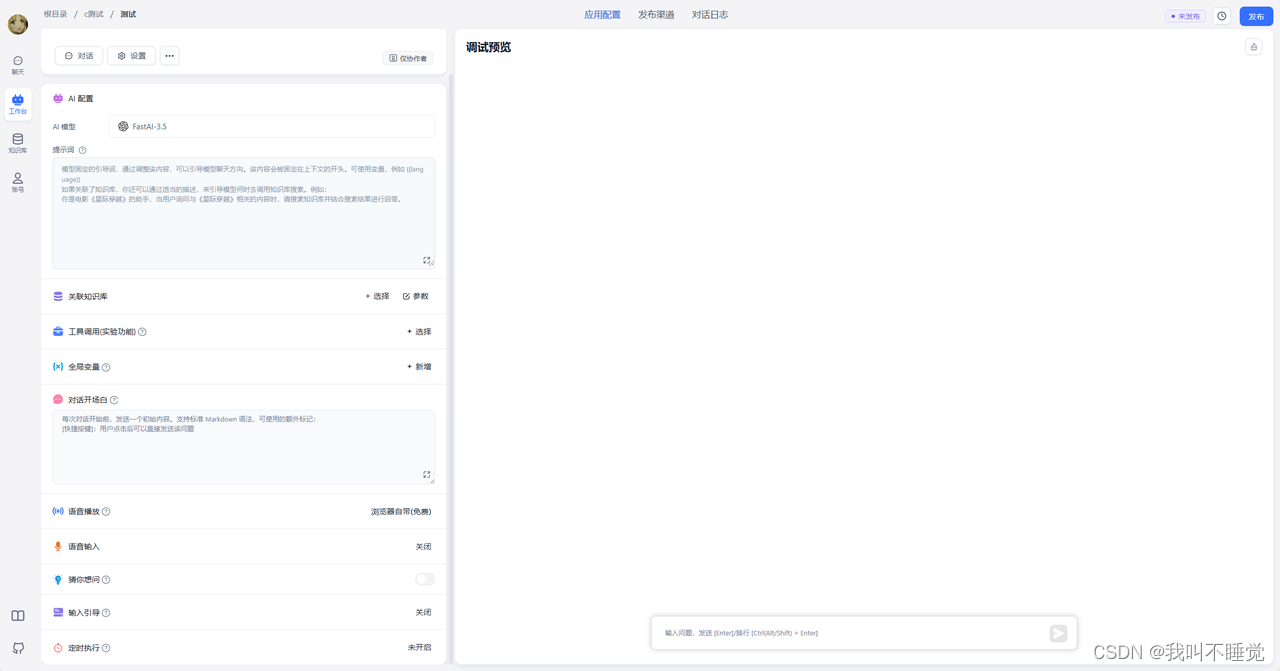The width and height of the screenshot is (1280, 671).
Task: Go to the 账号 account icon
Action: [18, 182]
